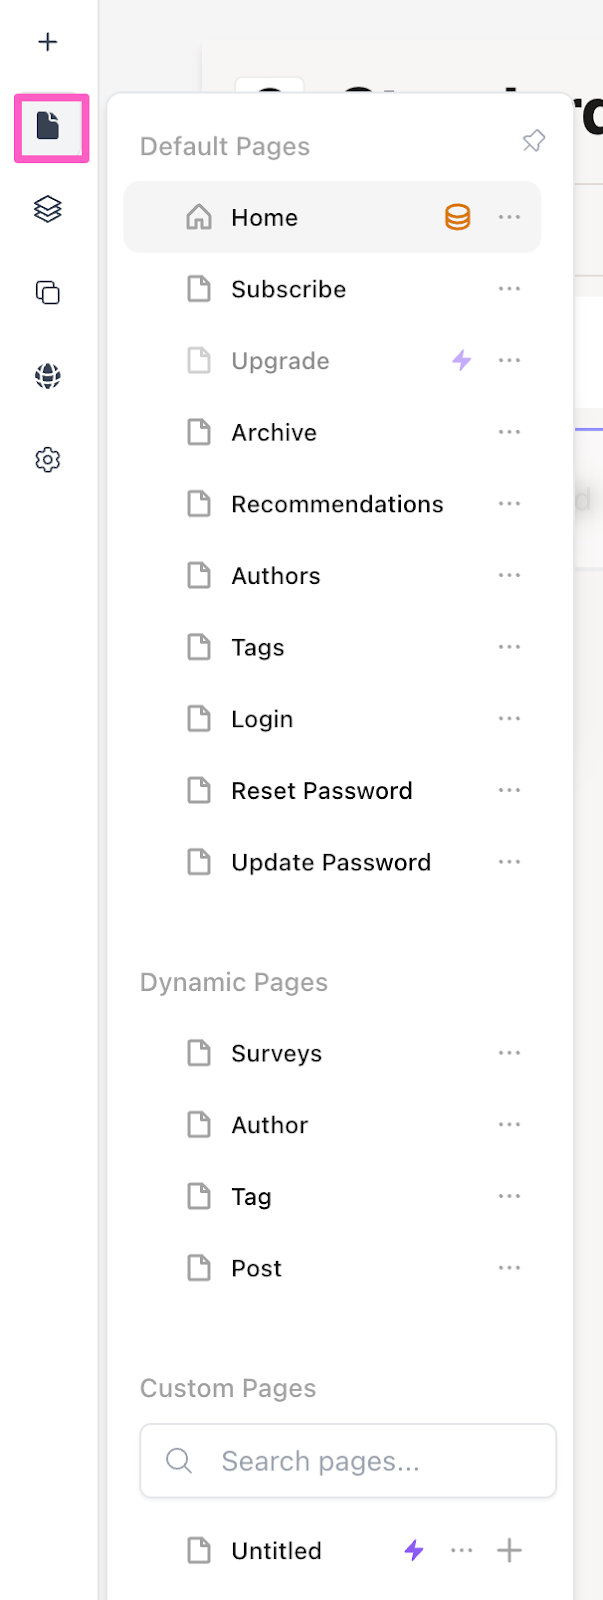Viewport: 603px width, 1600px height.
Task: Click the orange database icon on Home
Action: pos(457,217)
